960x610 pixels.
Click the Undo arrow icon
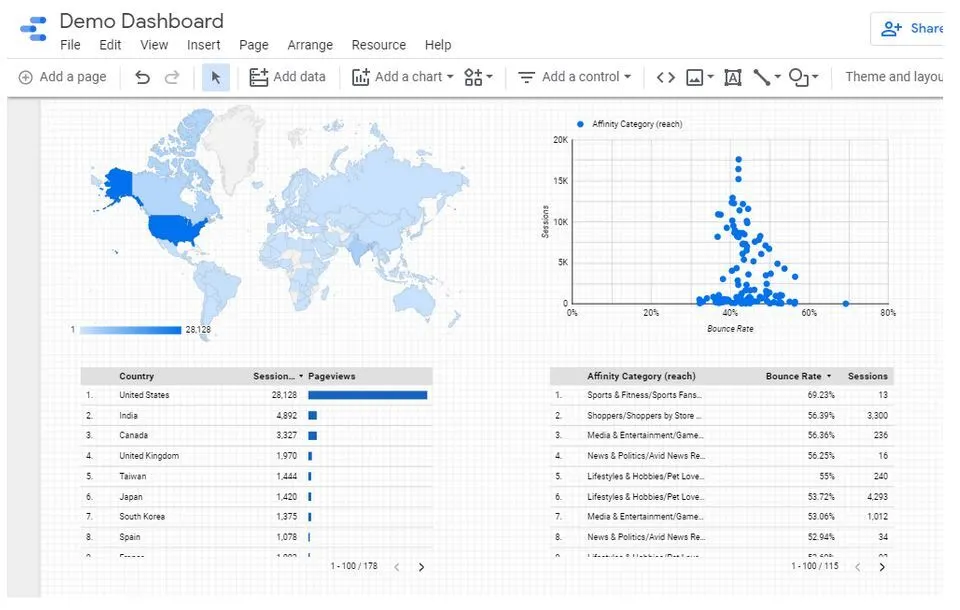coord(142,77)
